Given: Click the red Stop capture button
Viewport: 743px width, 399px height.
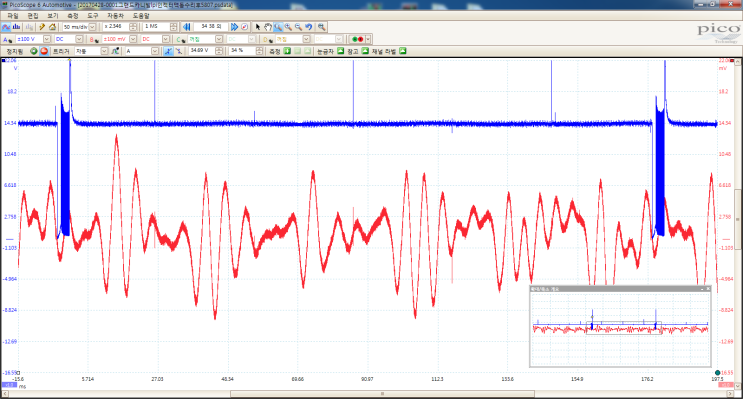Looking at the screenshot, I should tap(44, 51).
